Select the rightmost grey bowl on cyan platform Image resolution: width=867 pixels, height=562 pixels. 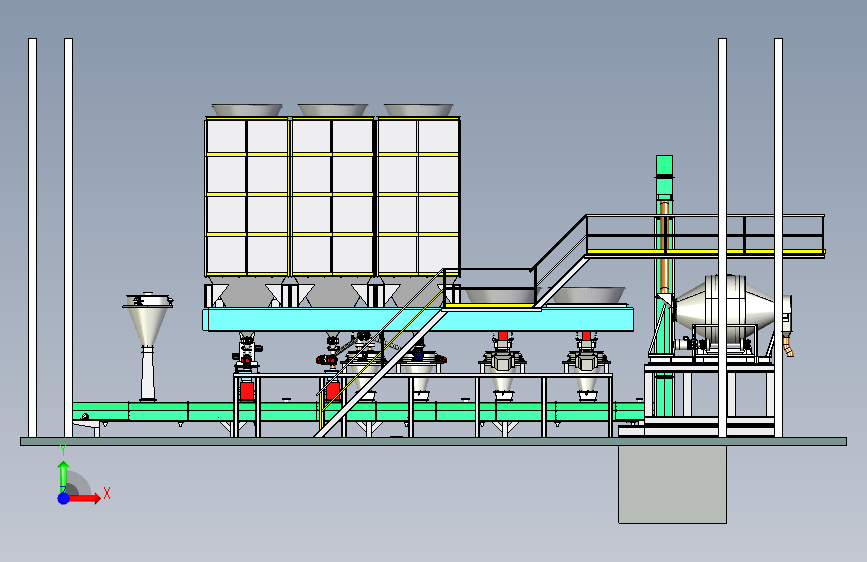(x=589, y=295)
